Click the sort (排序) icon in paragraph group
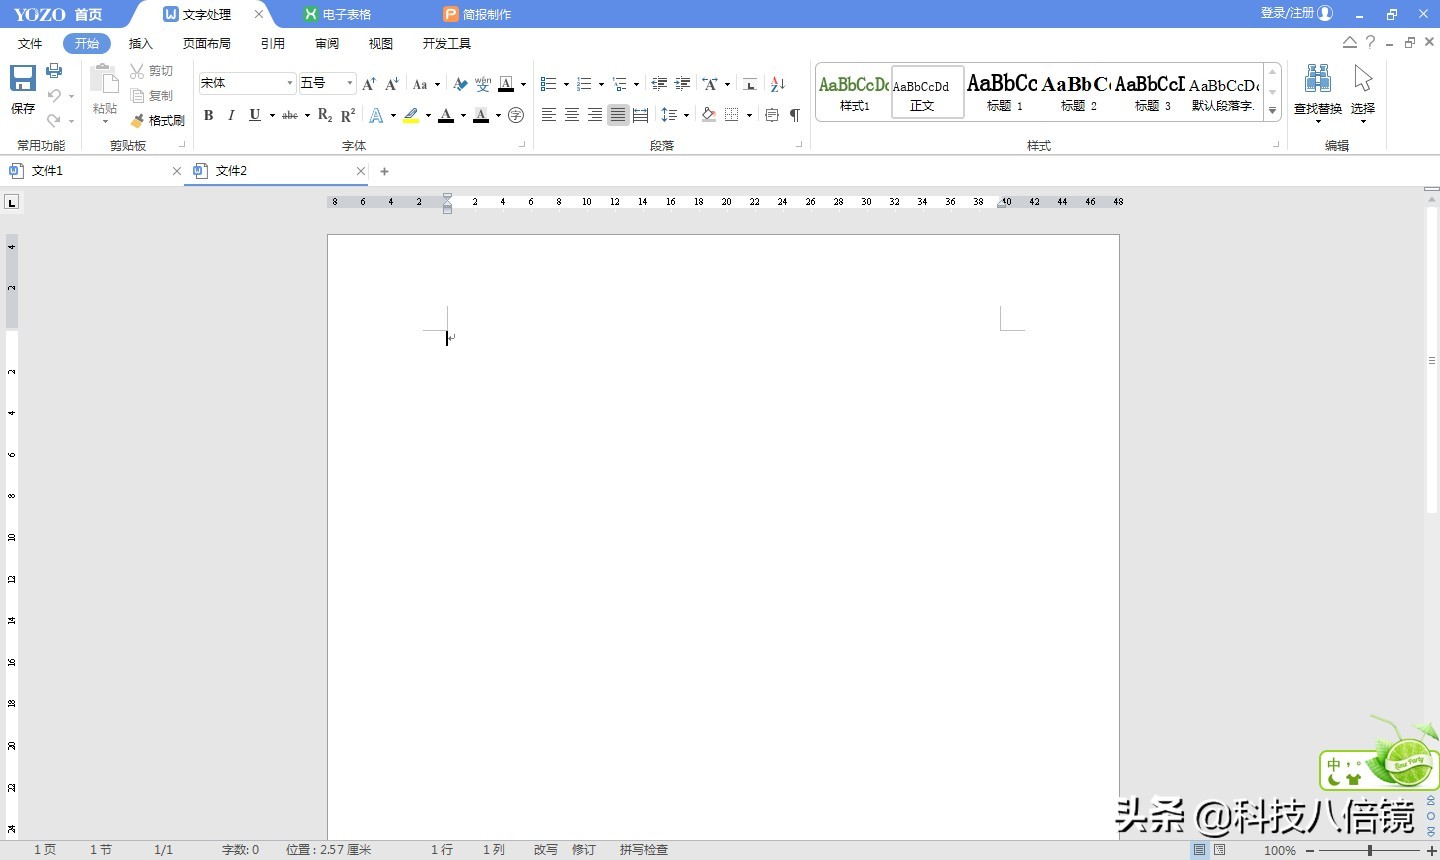1440x860 pixels. pos(778,84)
